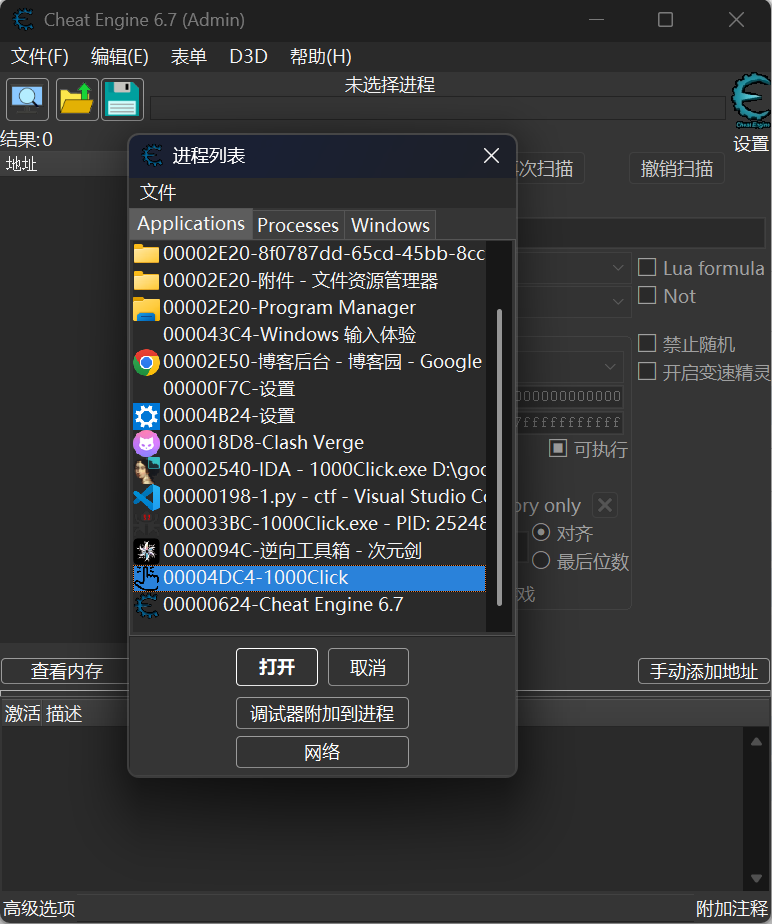Click the Cheat Engine 6.7 list icon
The image size is (772, 924).
tap(146, 605)
